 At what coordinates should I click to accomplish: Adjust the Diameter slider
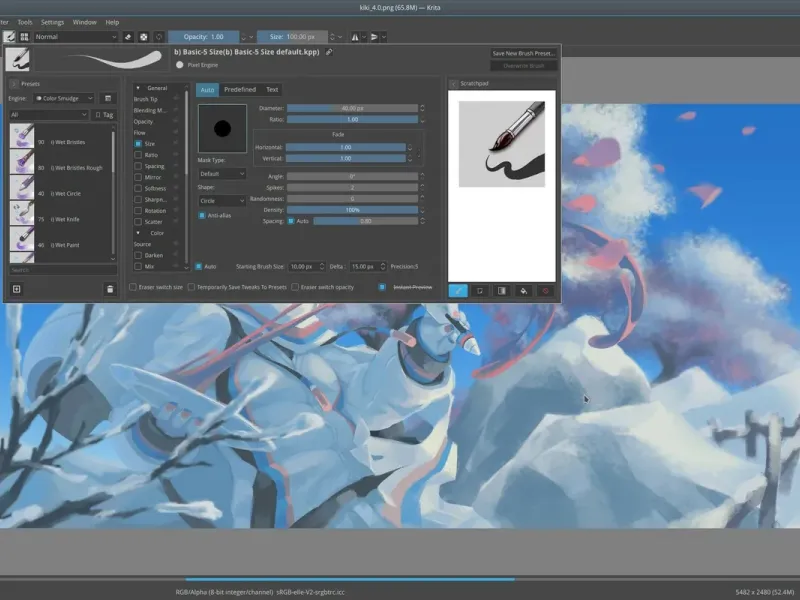click(x=350, y=108)
